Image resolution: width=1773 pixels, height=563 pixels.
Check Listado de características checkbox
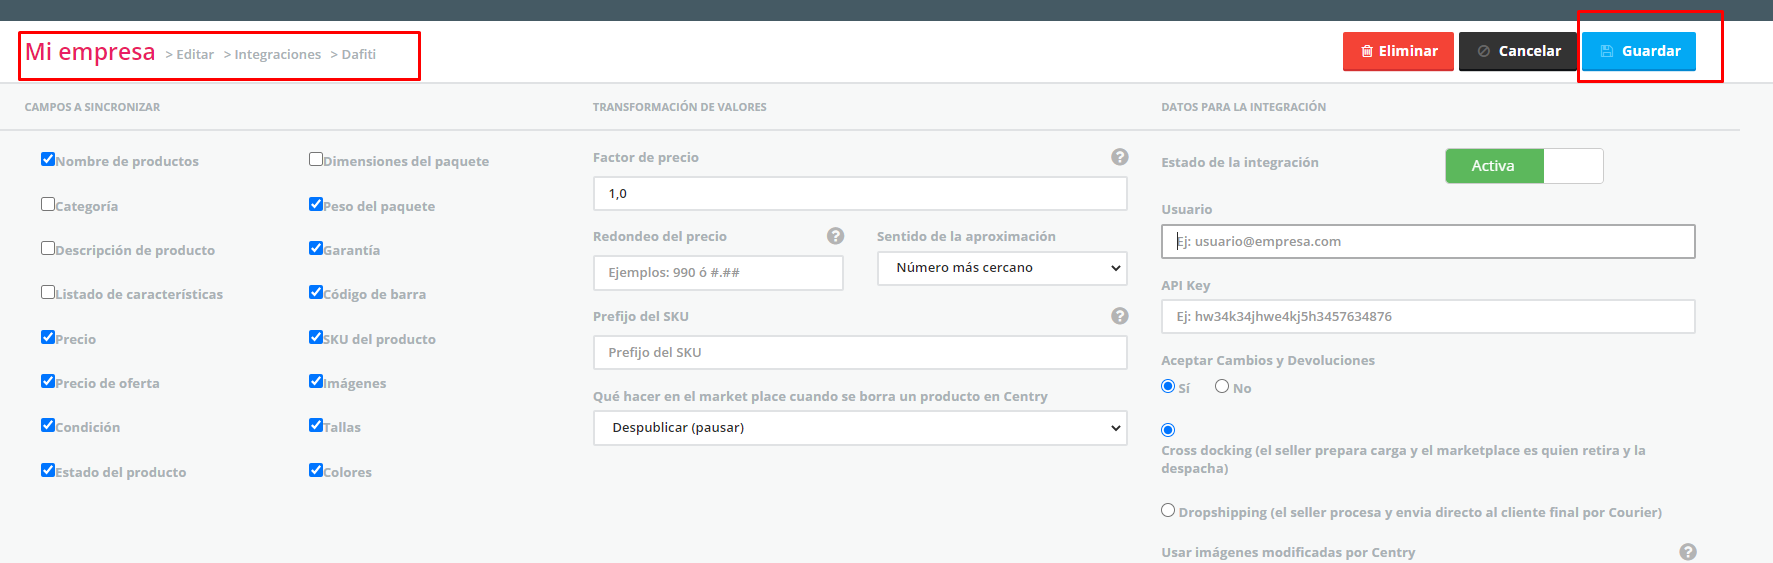[x=48, y=292]
